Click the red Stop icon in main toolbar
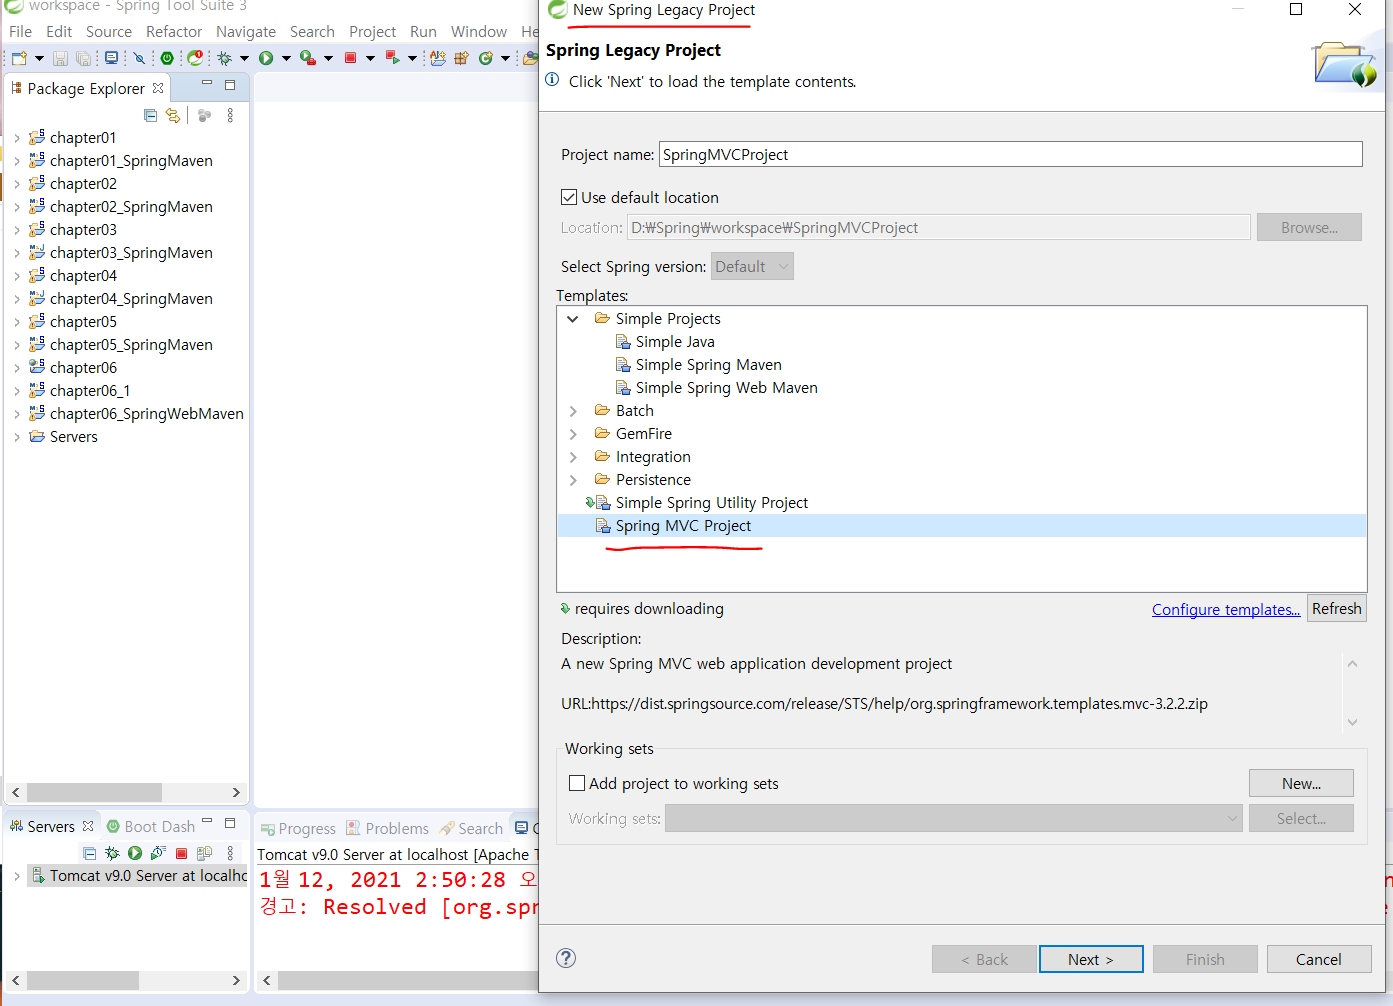The width and height of the screenshot is (1393, 1006). pyautogui.click(x=350, y=58)
